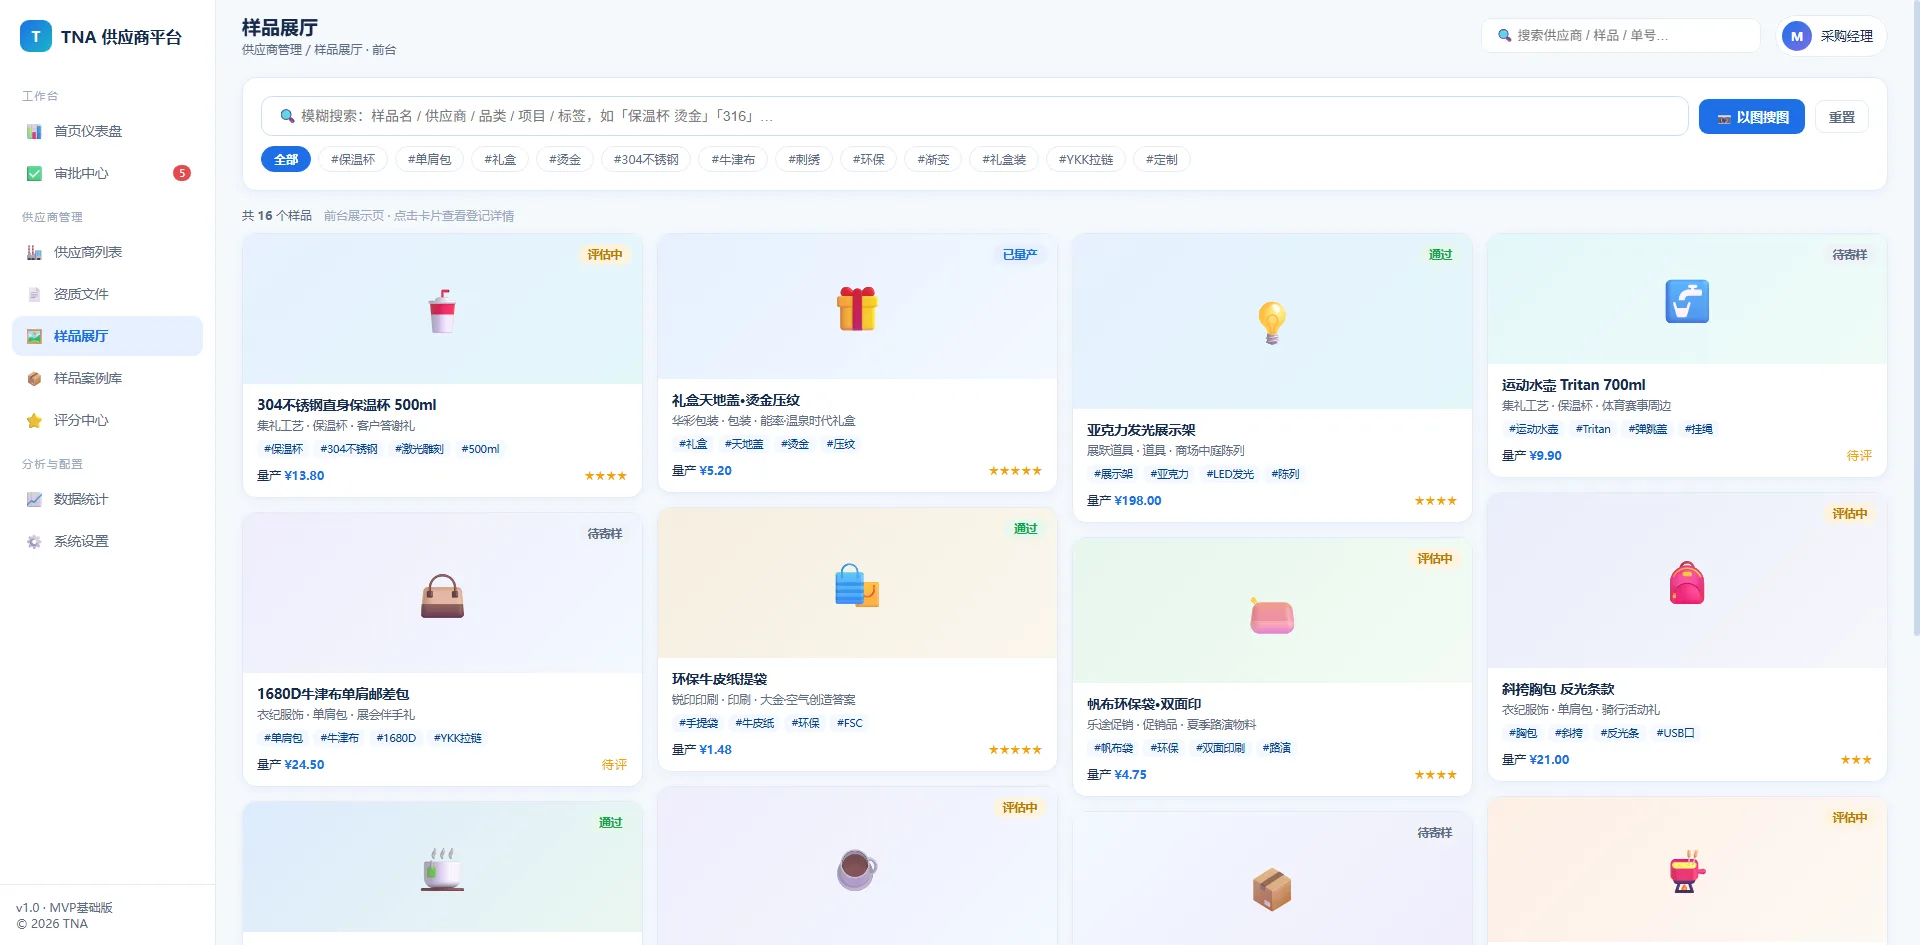Click the 资质文件 document icon
1920x945 pixels.
[x=34, y=295]
